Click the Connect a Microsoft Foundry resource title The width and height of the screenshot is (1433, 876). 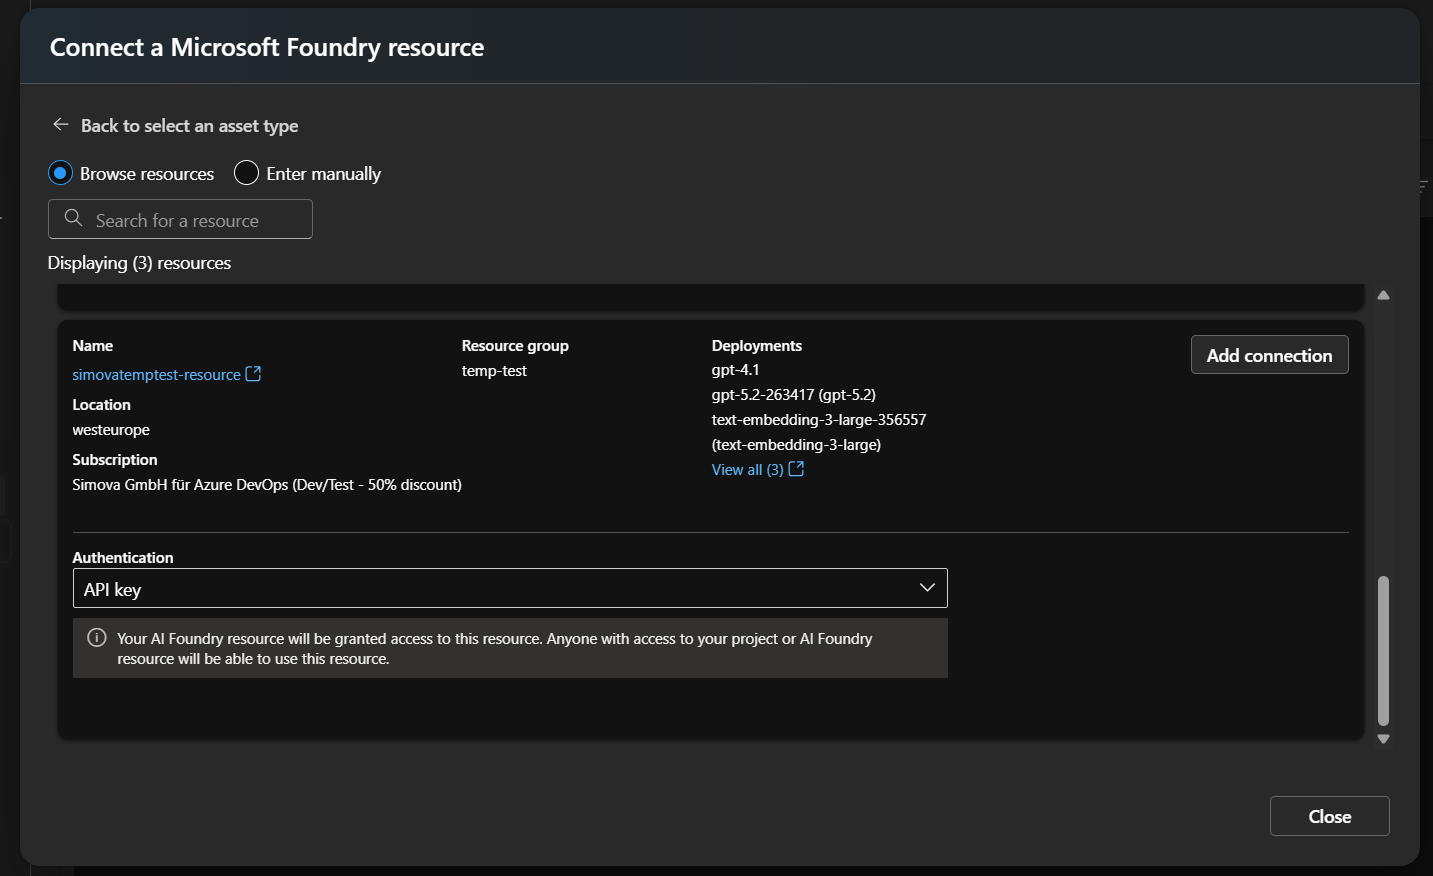267,47
